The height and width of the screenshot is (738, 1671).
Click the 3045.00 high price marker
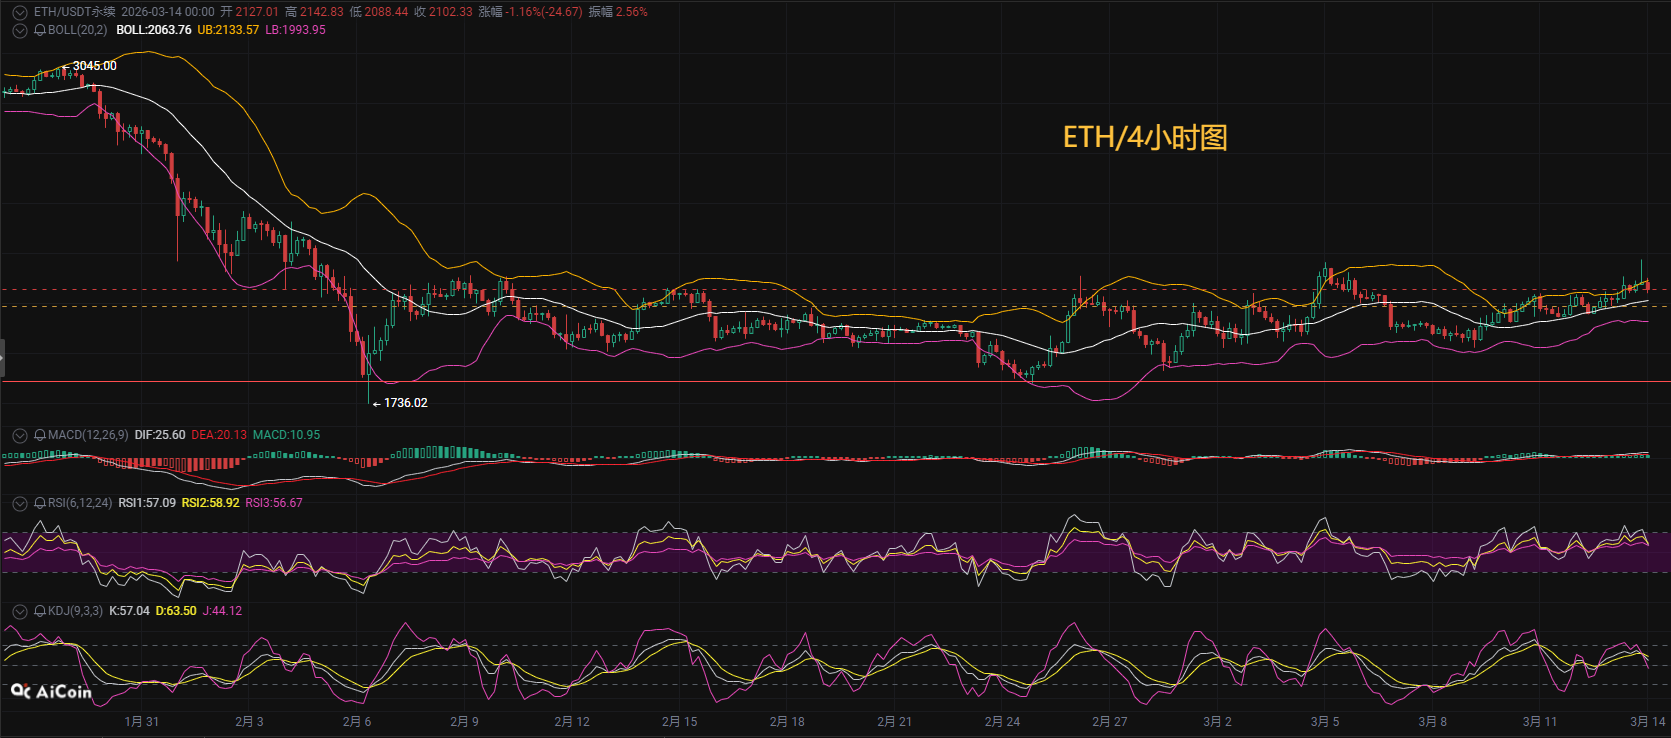click(x=94, y=66)
